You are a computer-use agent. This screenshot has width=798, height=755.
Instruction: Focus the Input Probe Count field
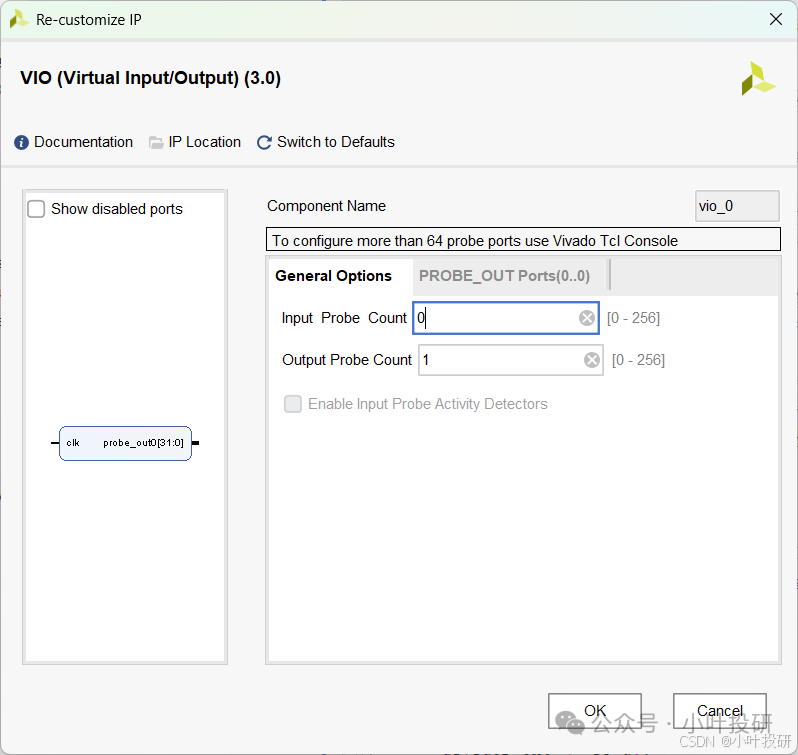coord(495,318)
